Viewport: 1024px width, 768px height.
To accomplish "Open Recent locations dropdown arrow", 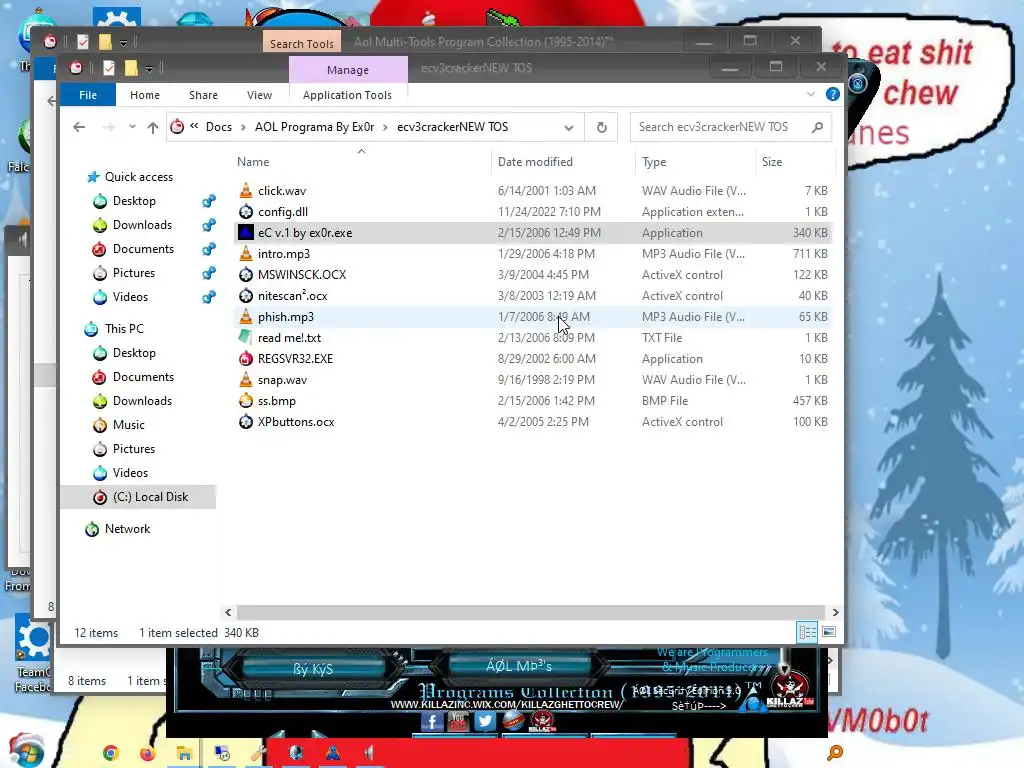I will coord(132,127).
